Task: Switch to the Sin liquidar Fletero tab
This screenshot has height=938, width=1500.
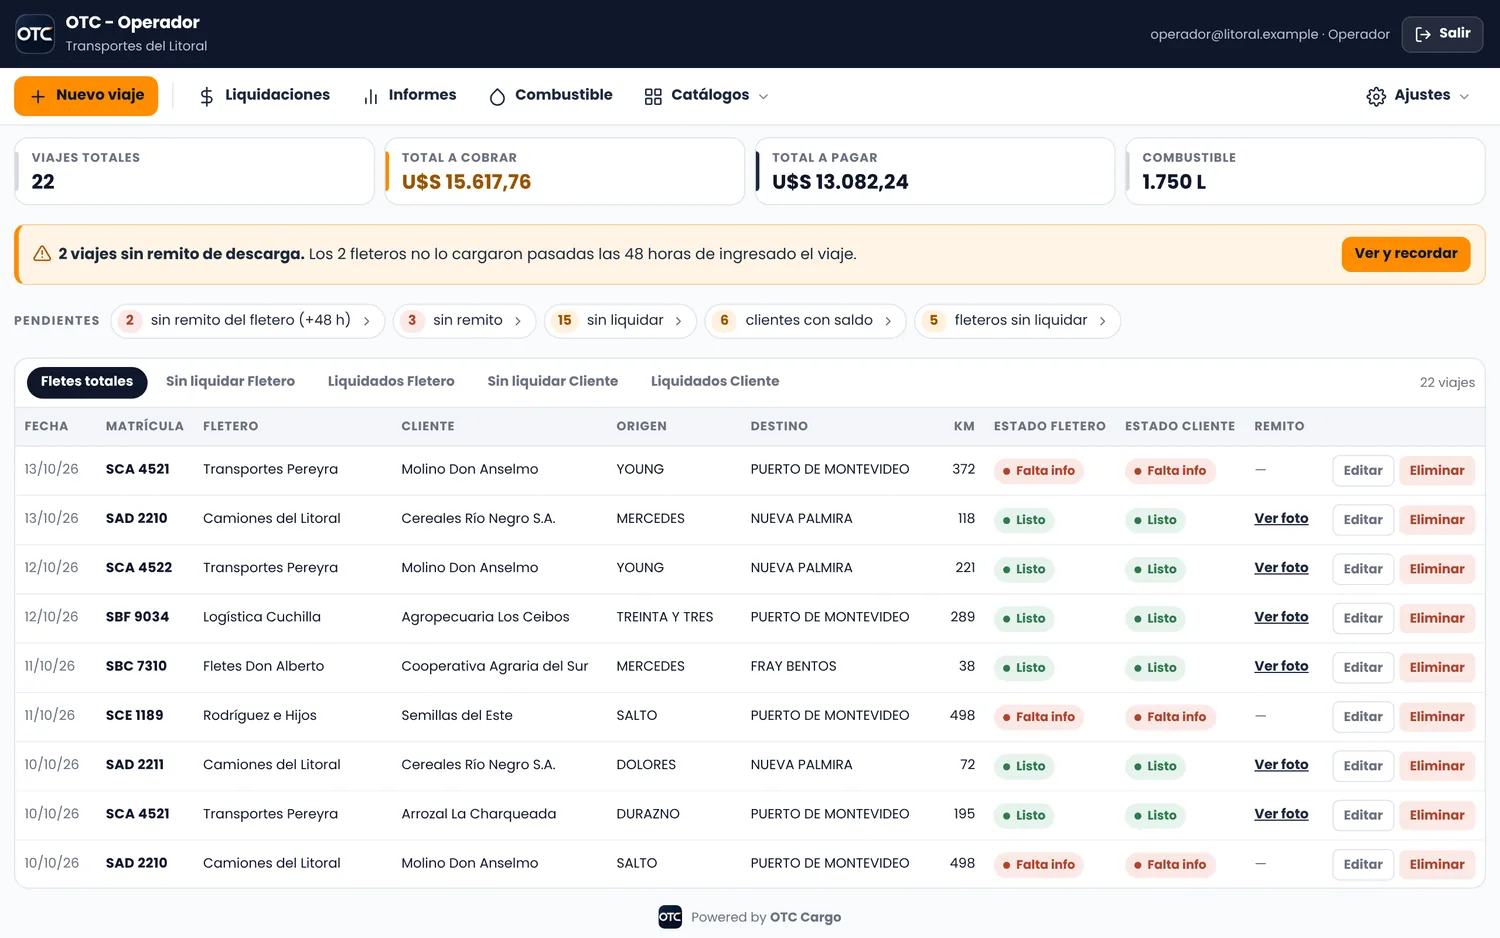Action: 230,382
